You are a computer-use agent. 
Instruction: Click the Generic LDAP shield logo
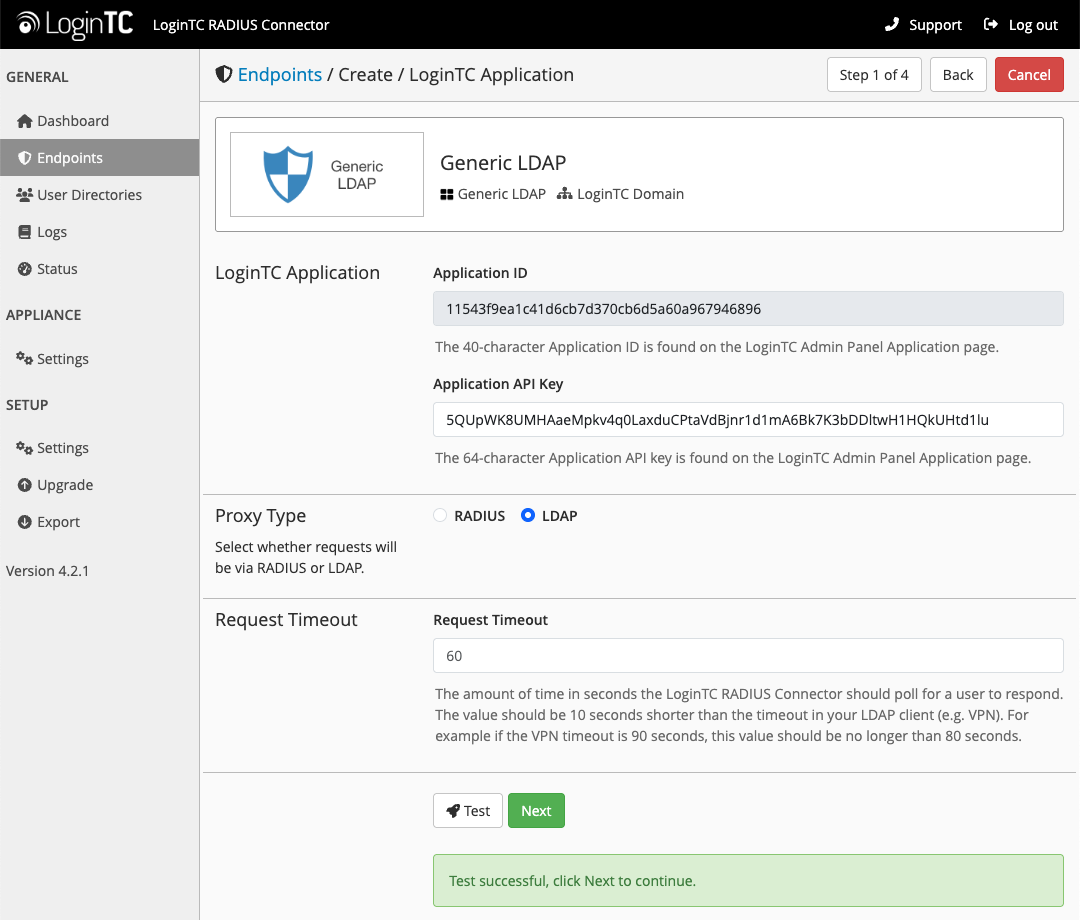click(288, 175)
